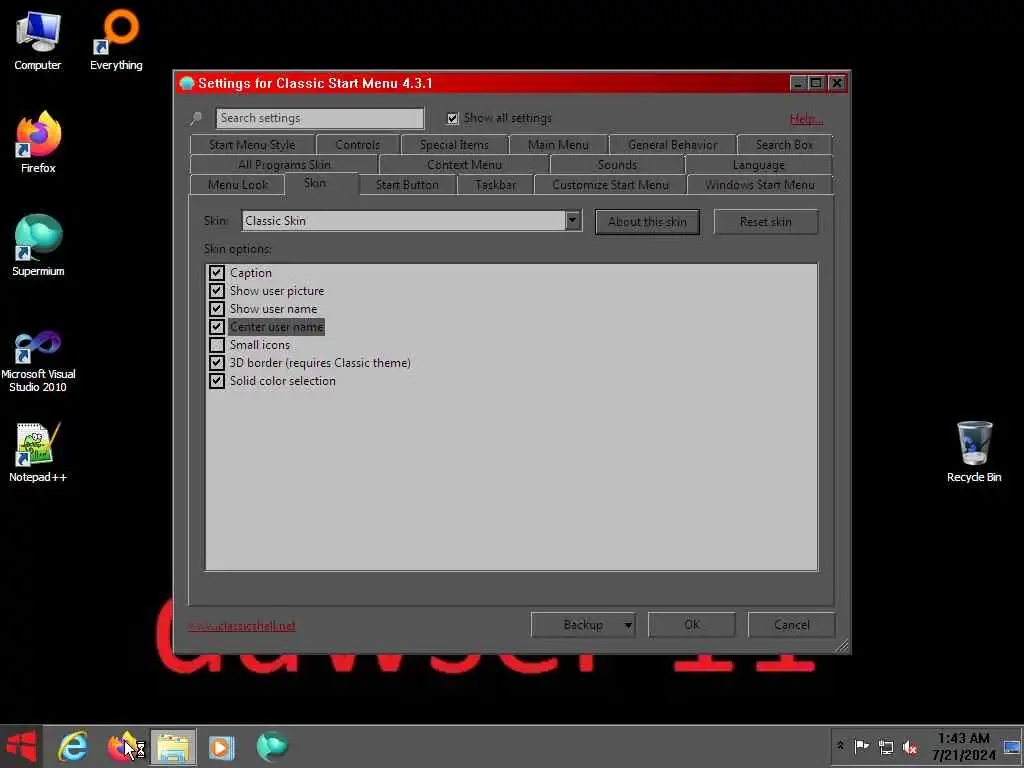Switch to Start Menu Style tab
The width and height of the screenshot is (1024, 768).
[252, 144]
